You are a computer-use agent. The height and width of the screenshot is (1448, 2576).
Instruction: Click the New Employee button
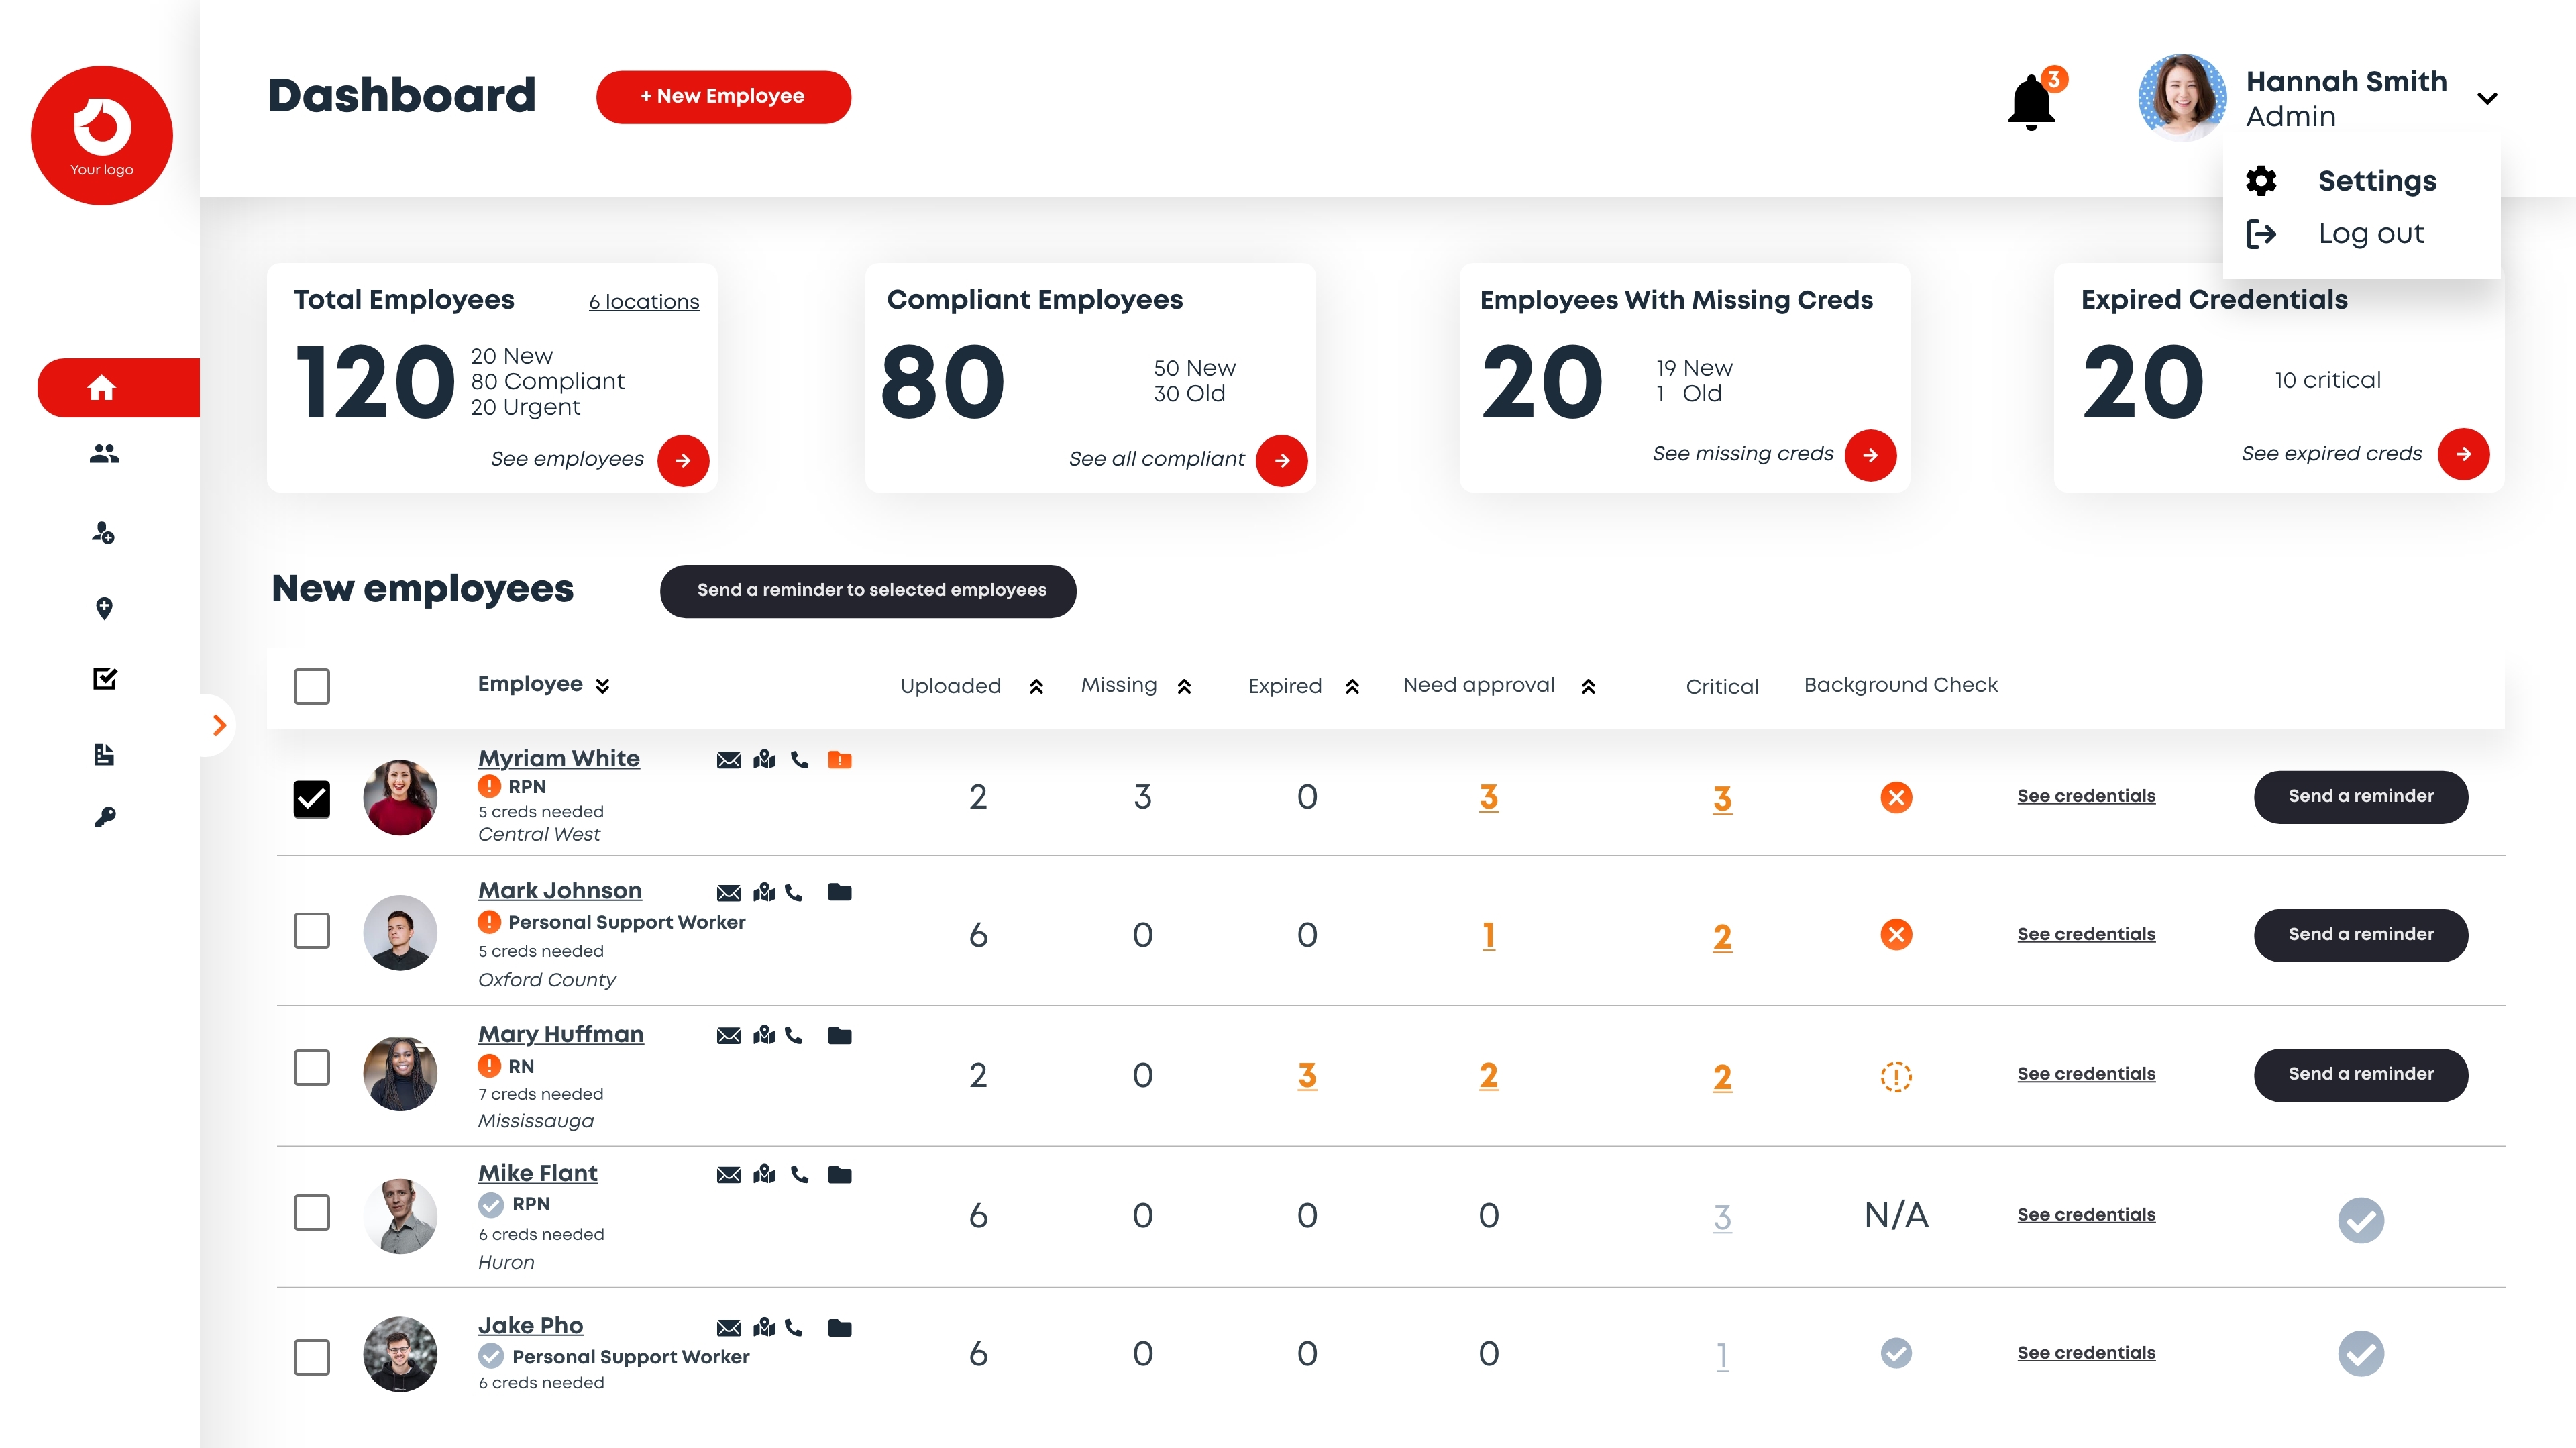coord(723,96)
